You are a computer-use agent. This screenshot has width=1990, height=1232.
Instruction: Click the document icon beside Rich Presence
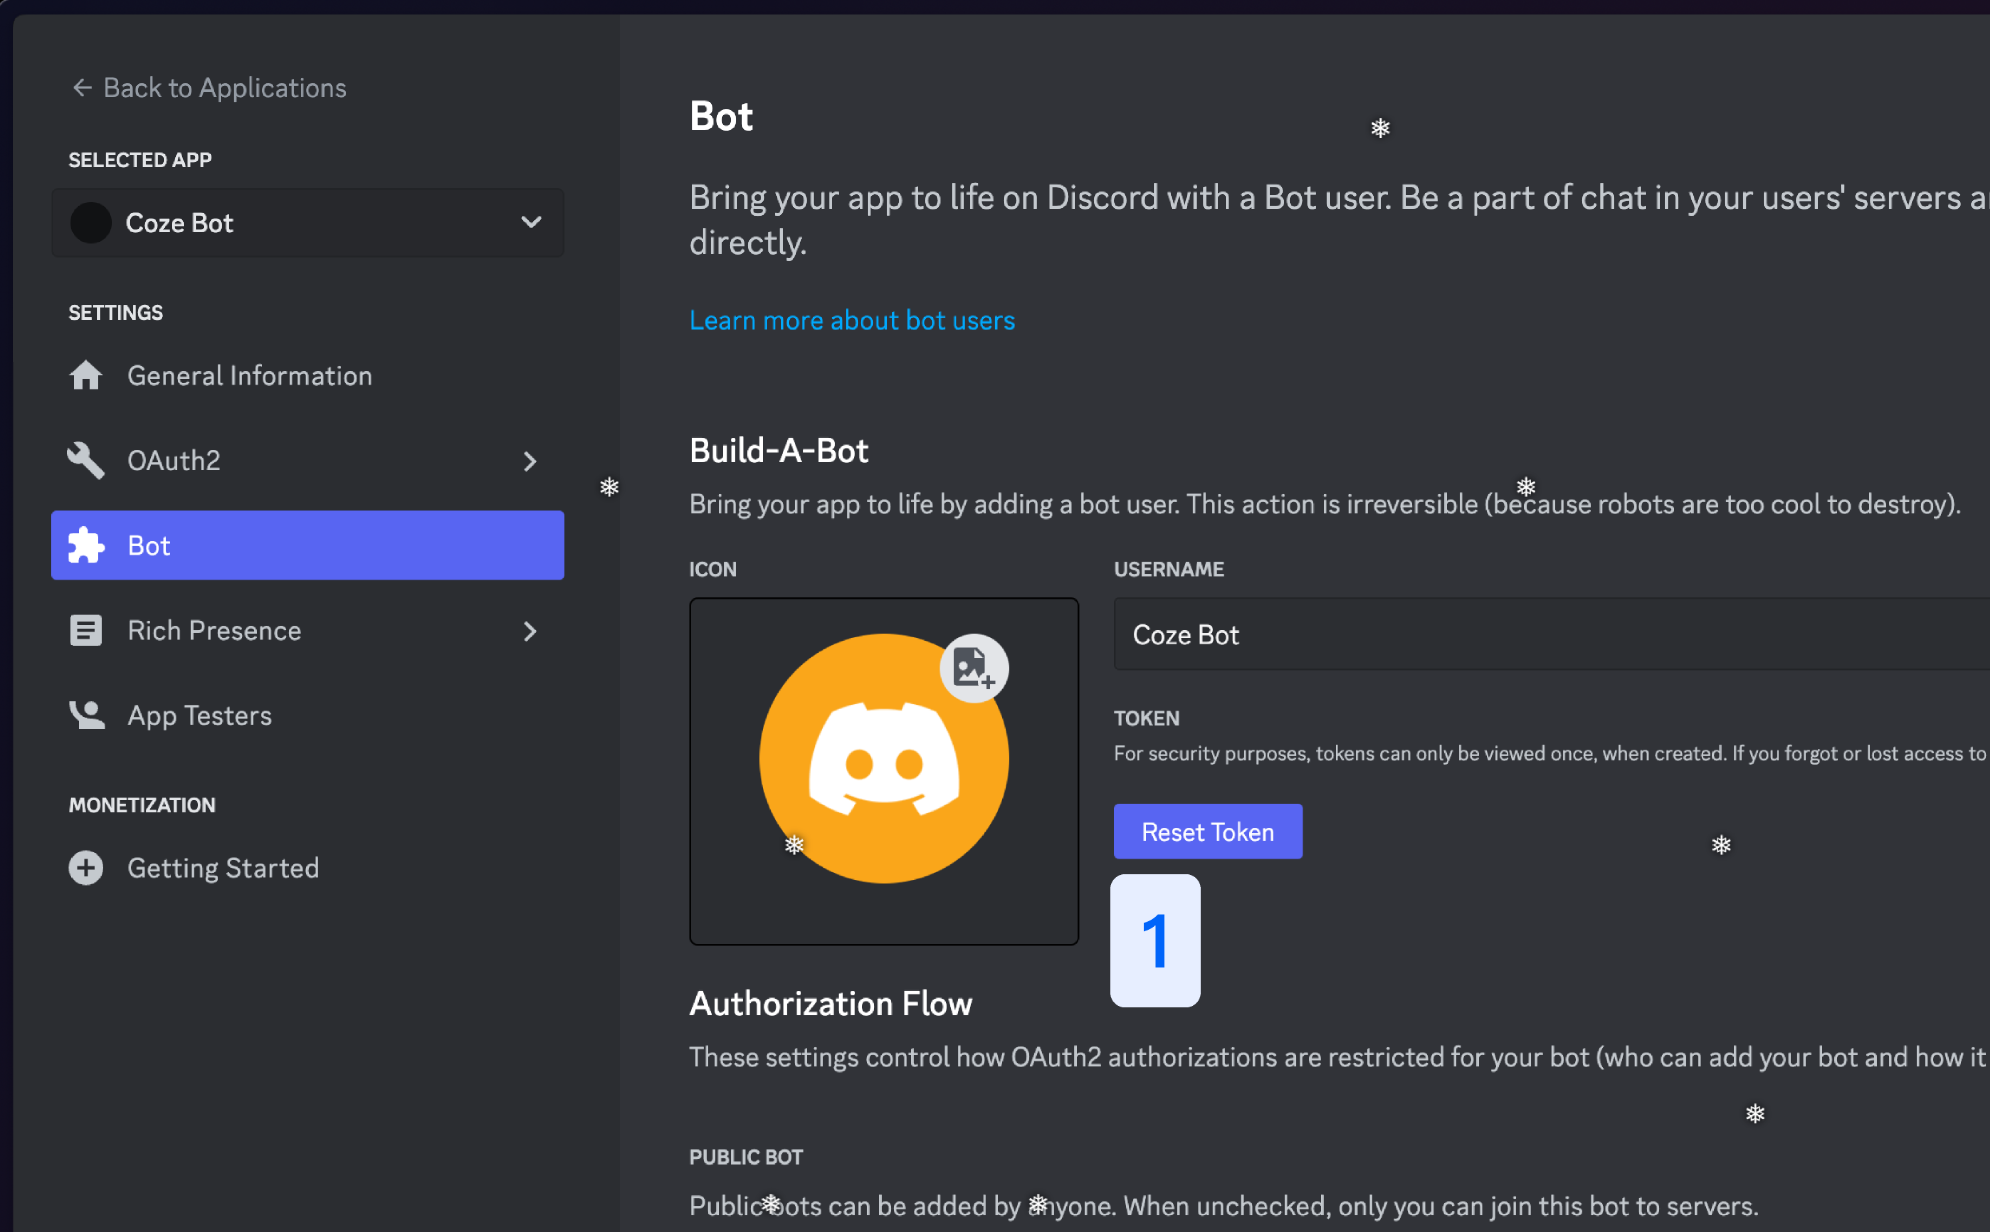point(86,631)
